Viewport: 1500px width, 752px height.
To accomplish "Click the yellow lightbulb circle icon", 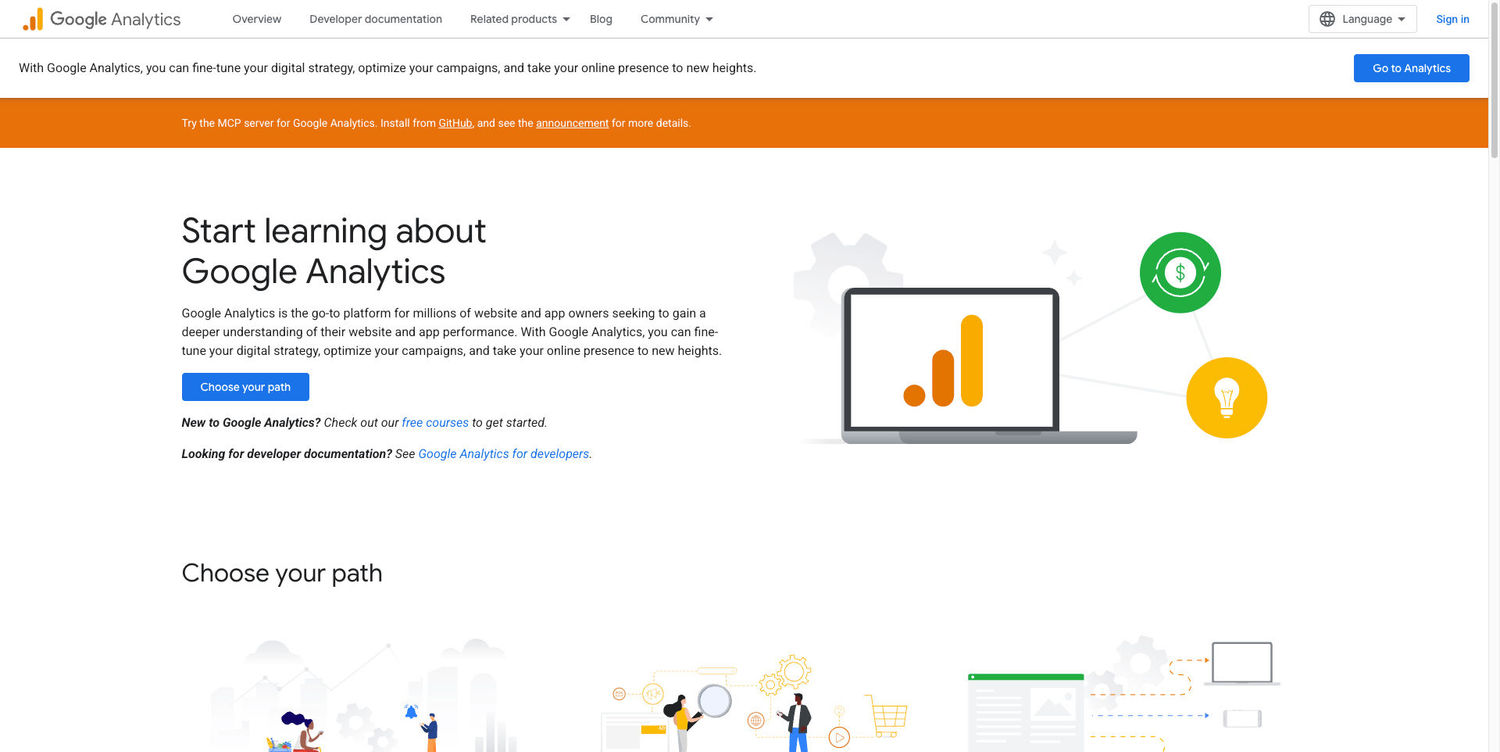I will [x=1226, y=398].
